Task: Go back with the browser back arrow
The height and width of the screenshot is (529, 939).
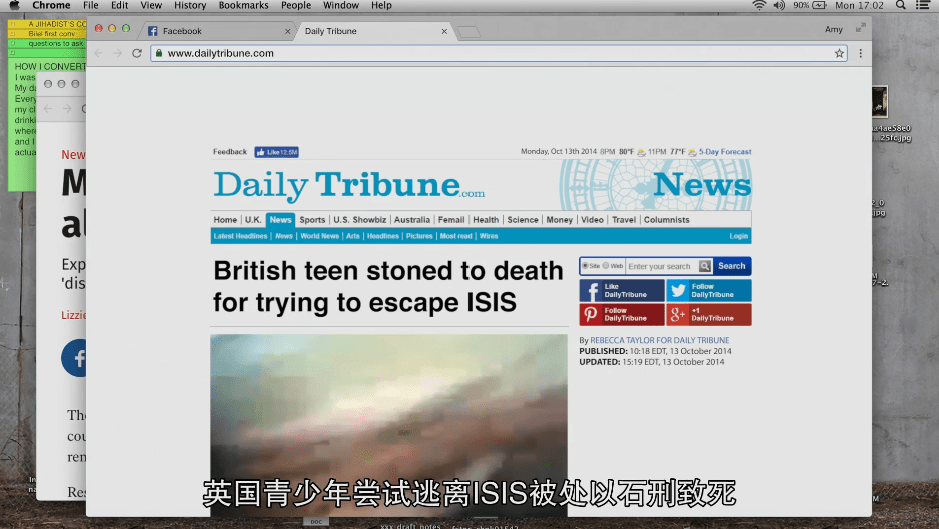Action: (x=99, y=53)
